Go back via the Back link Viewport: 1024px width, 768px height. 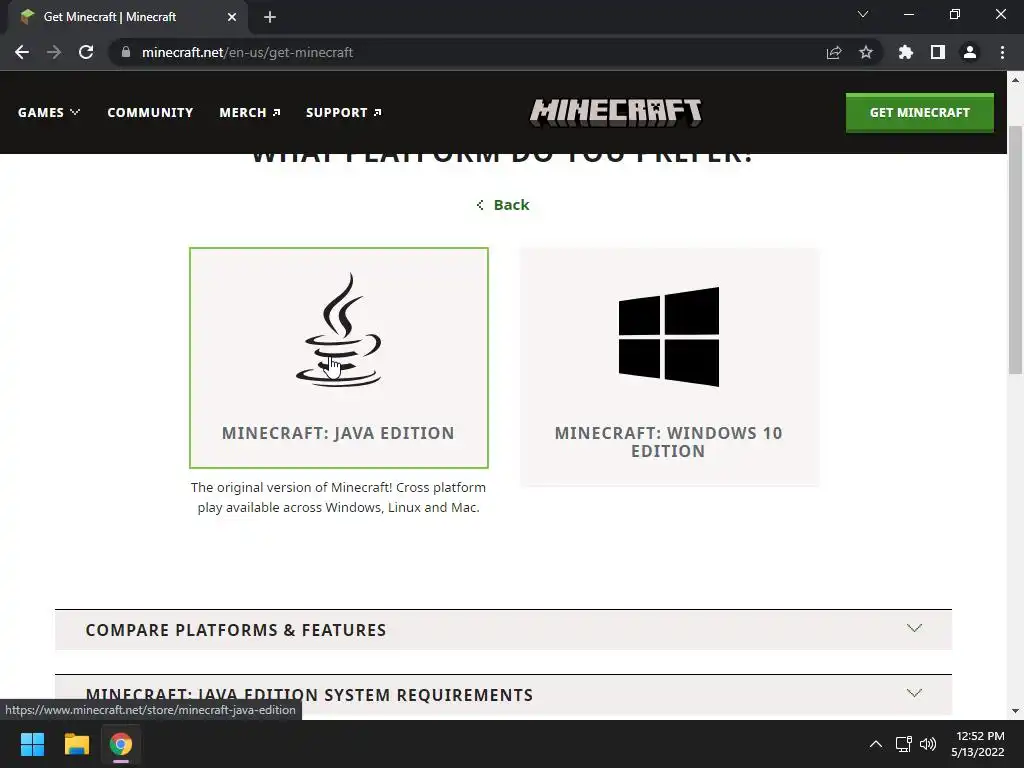[503, 205]
